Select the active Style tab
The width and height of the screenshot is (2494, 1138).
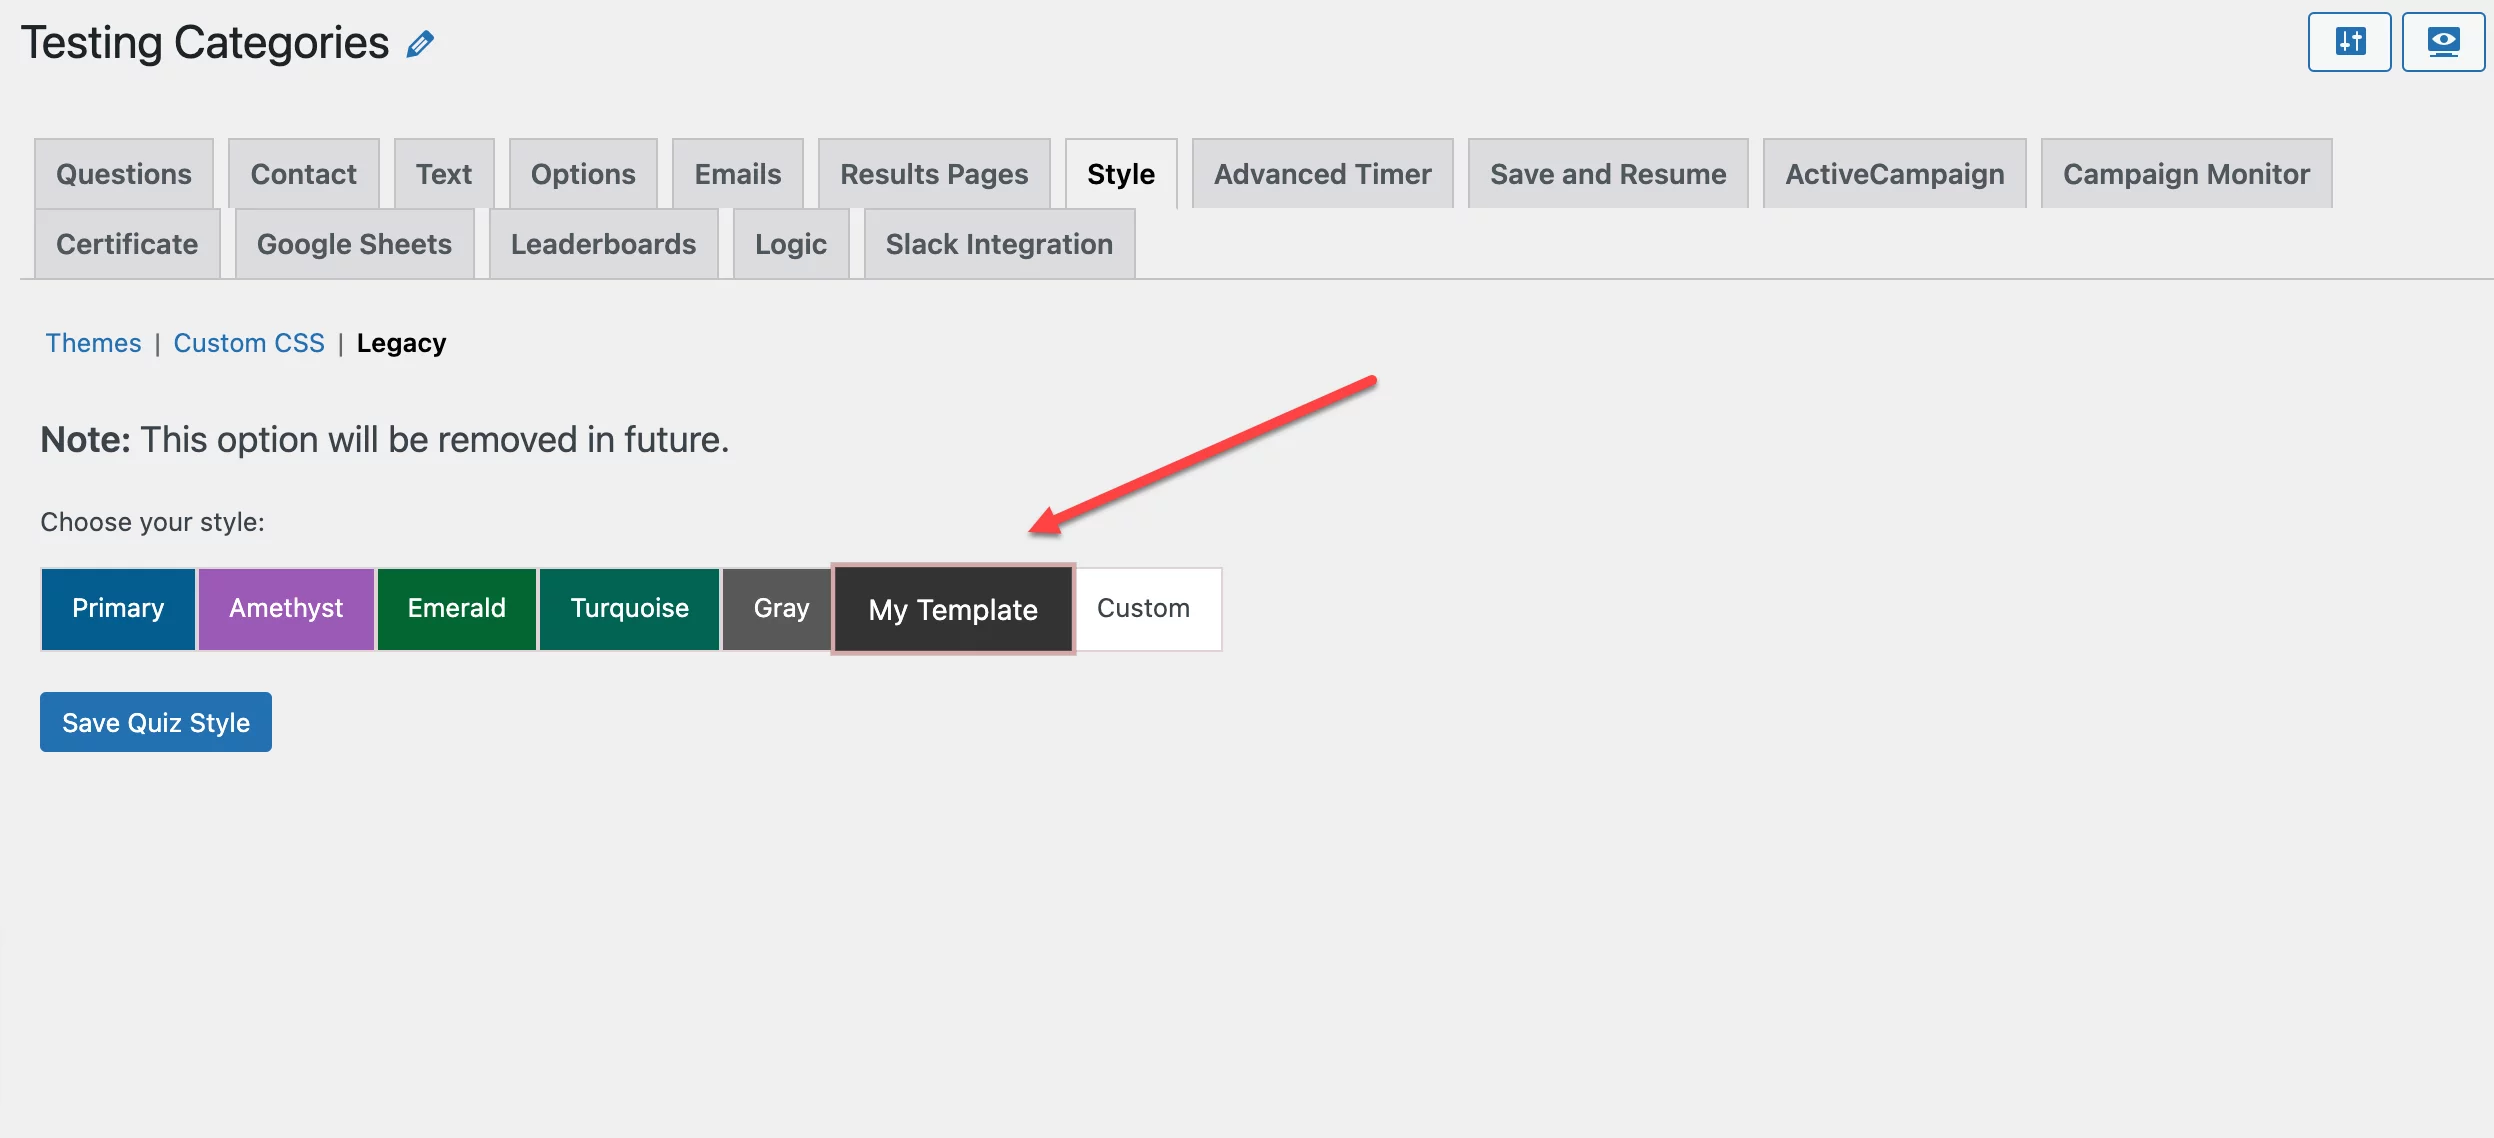pyautogui.click(x=1121, y=174)
